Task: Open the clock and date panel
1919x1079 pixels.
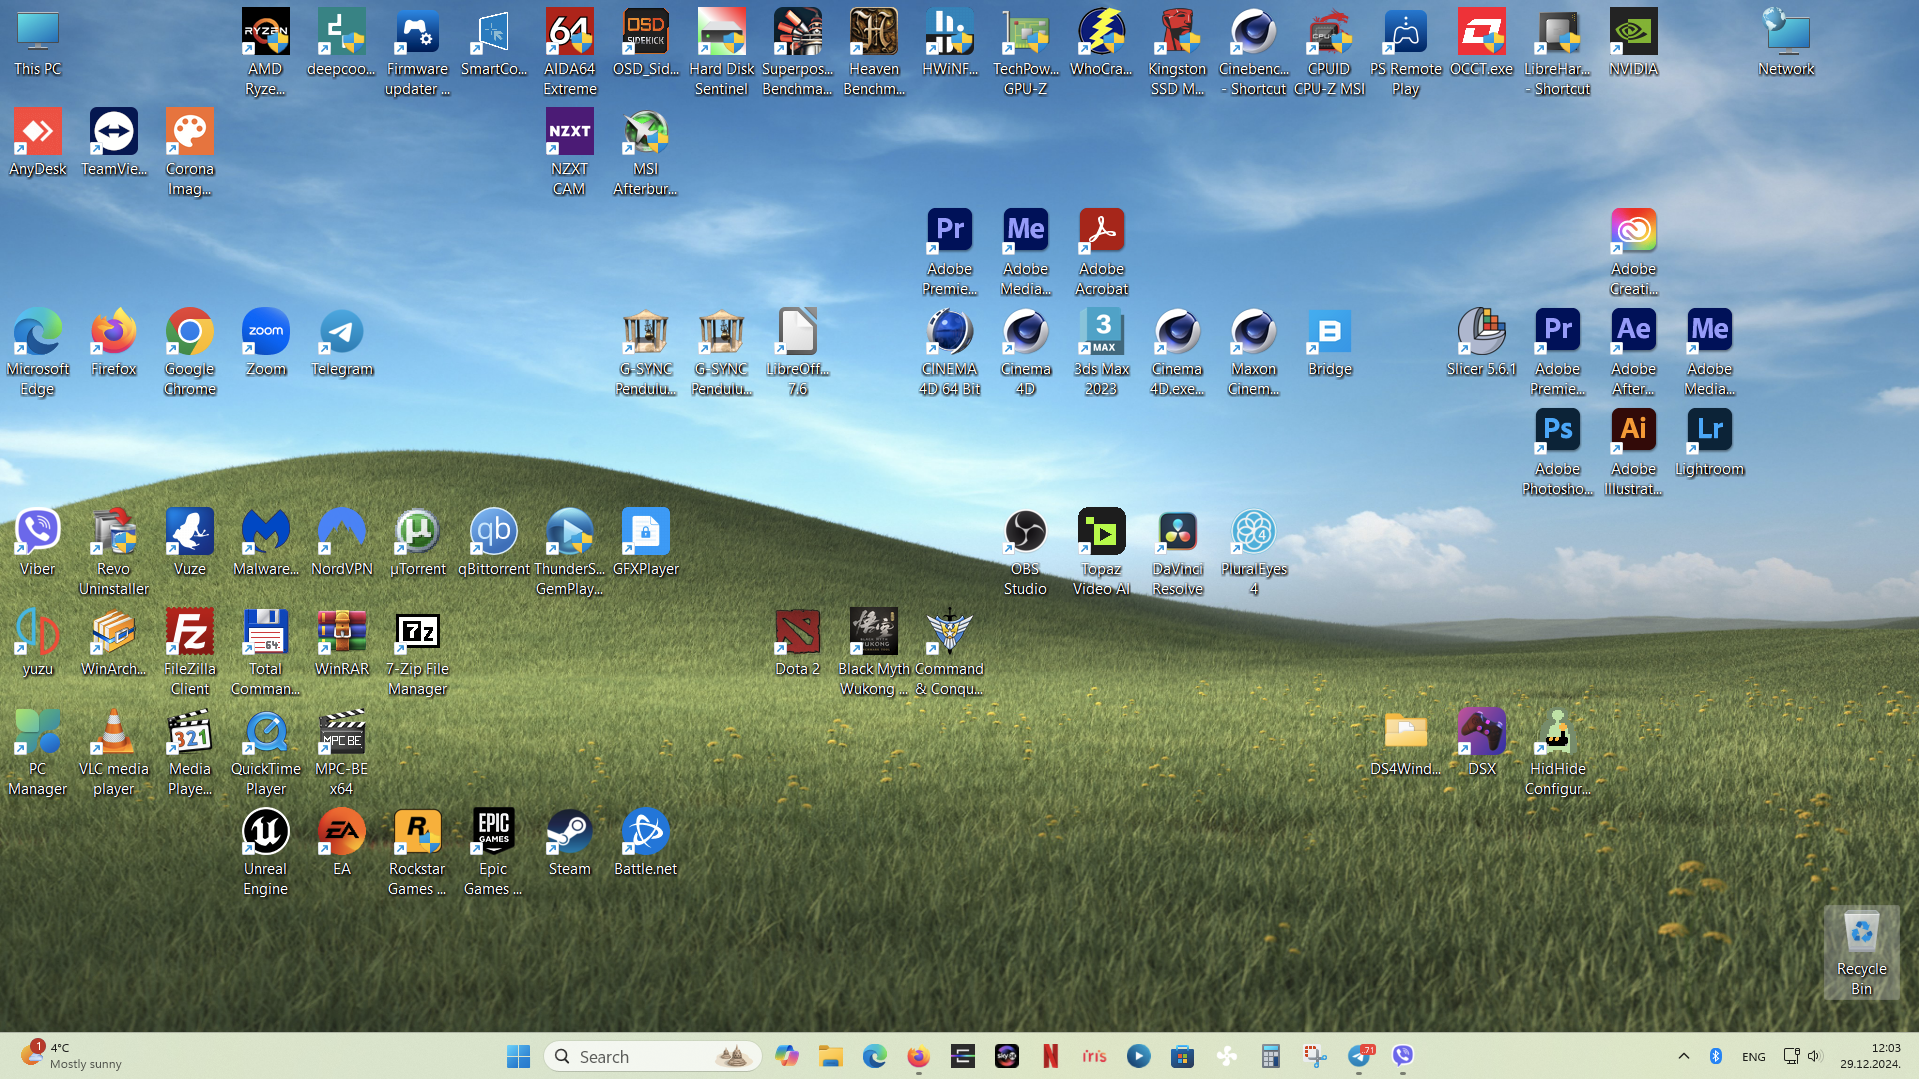Action: (1870, 1056)
